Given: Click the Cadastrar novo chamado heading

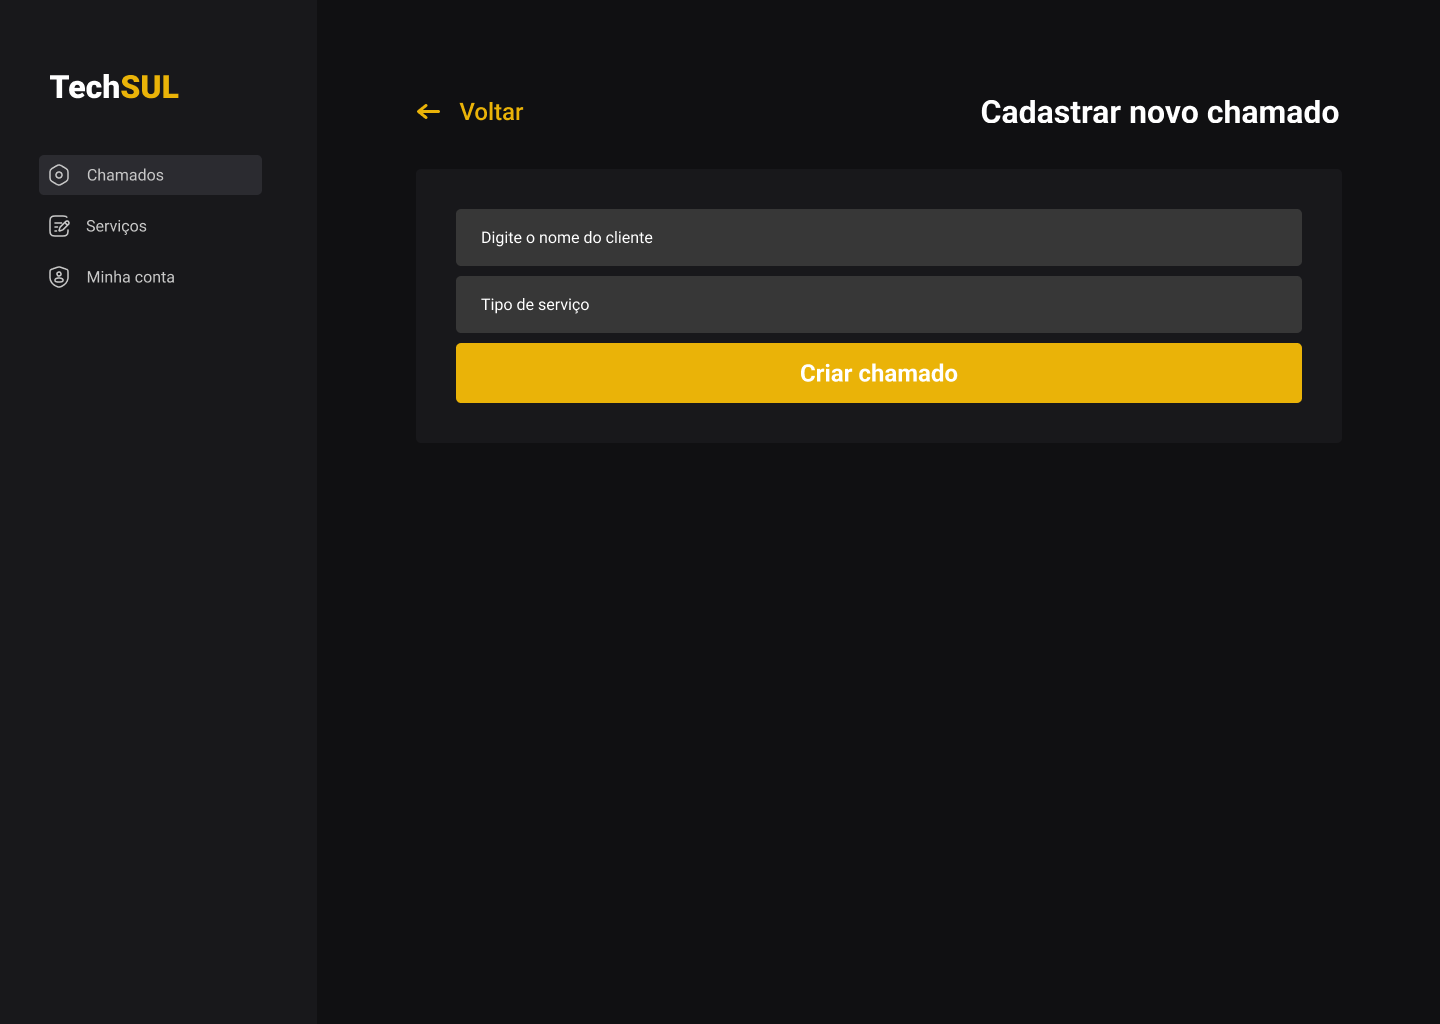Looking at the screenshot, I should (x=1159, y=112).
